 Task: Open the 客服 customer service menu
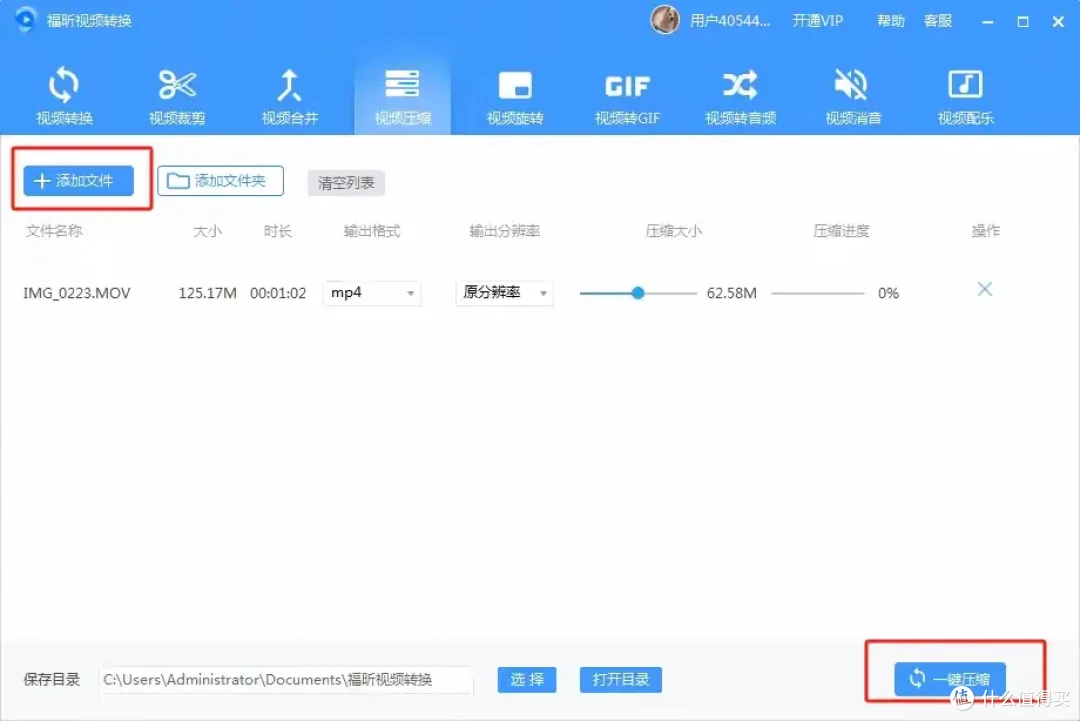[x=937, y=21]
